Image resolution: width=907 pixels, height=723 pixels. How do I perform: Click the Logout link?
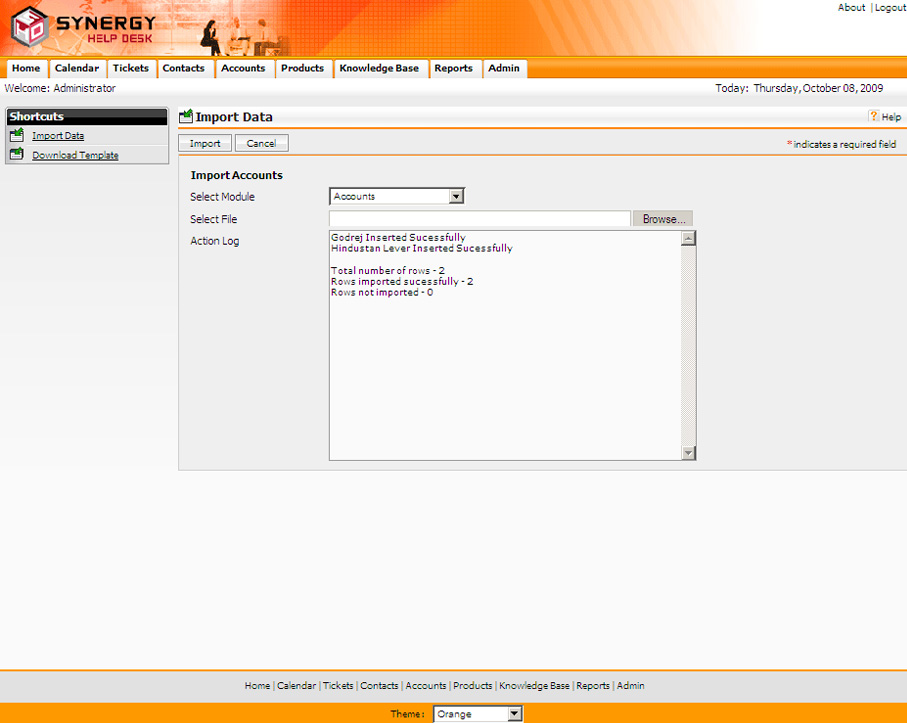coord(890,8)
